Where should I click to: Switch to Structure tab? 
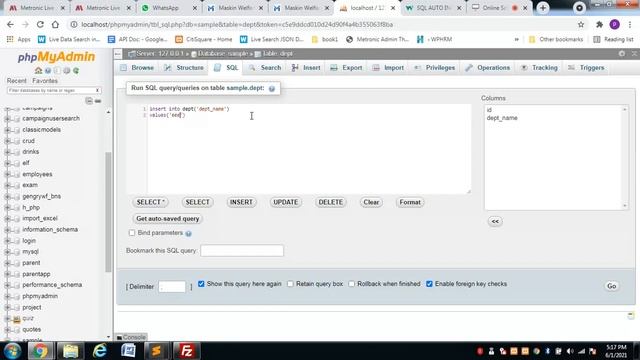184,68
